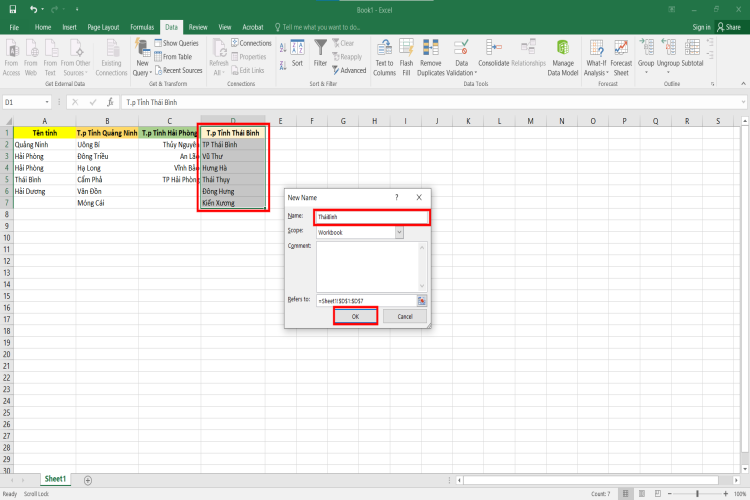Screen dimensions: 750x500
Task: Switch to the Insert tab
Action: point(69,27)
